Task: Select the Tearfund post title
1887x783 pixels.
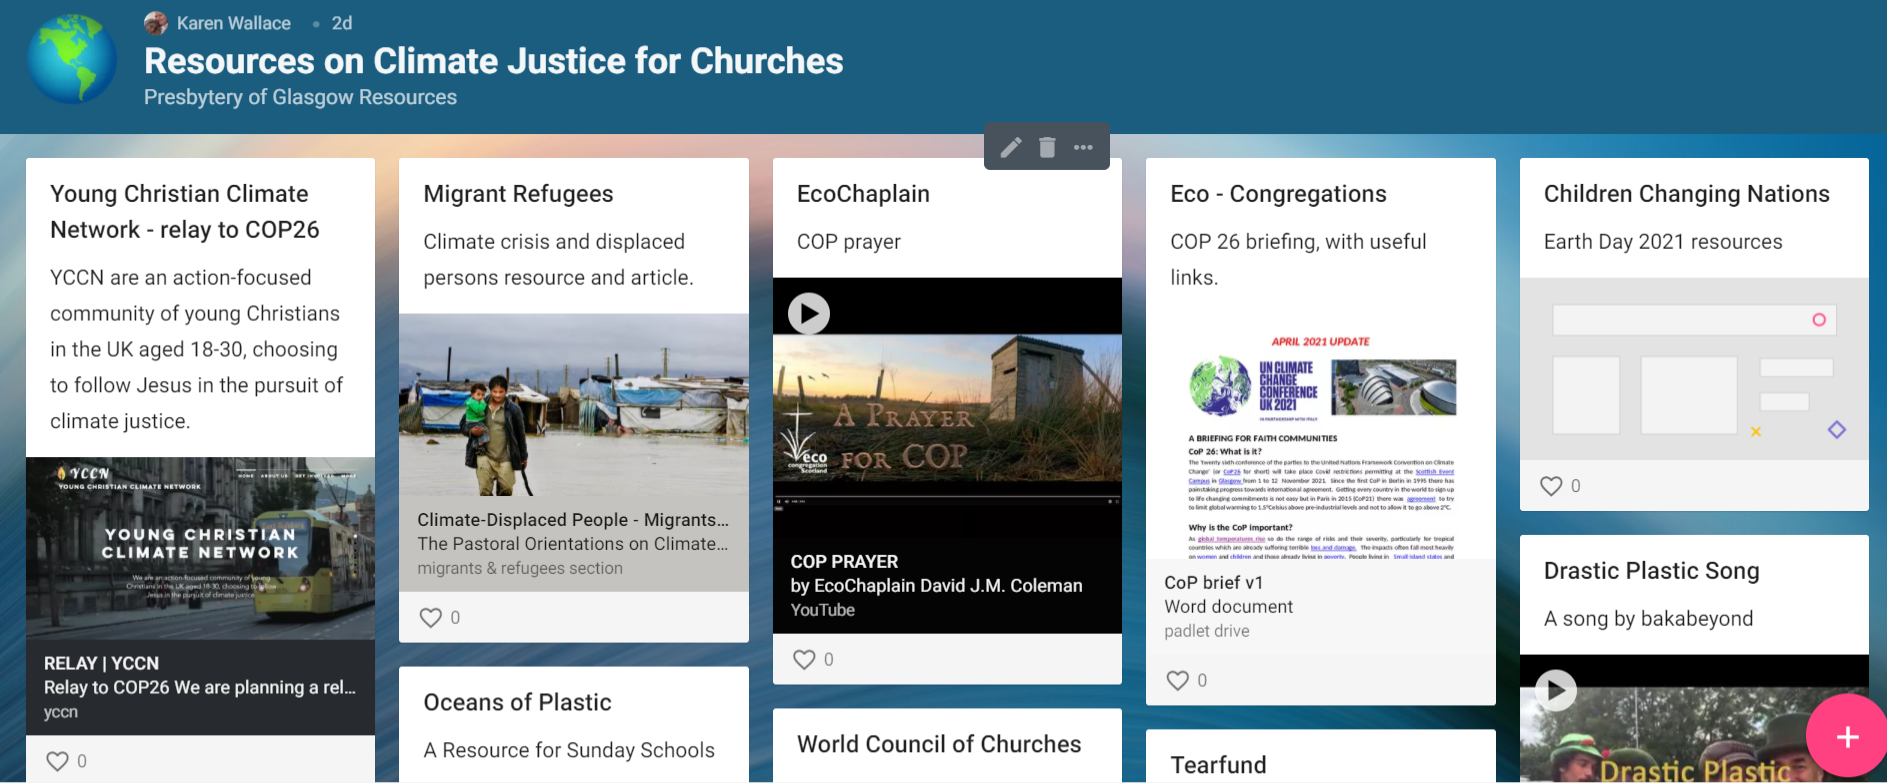Action: (1218, 765)
